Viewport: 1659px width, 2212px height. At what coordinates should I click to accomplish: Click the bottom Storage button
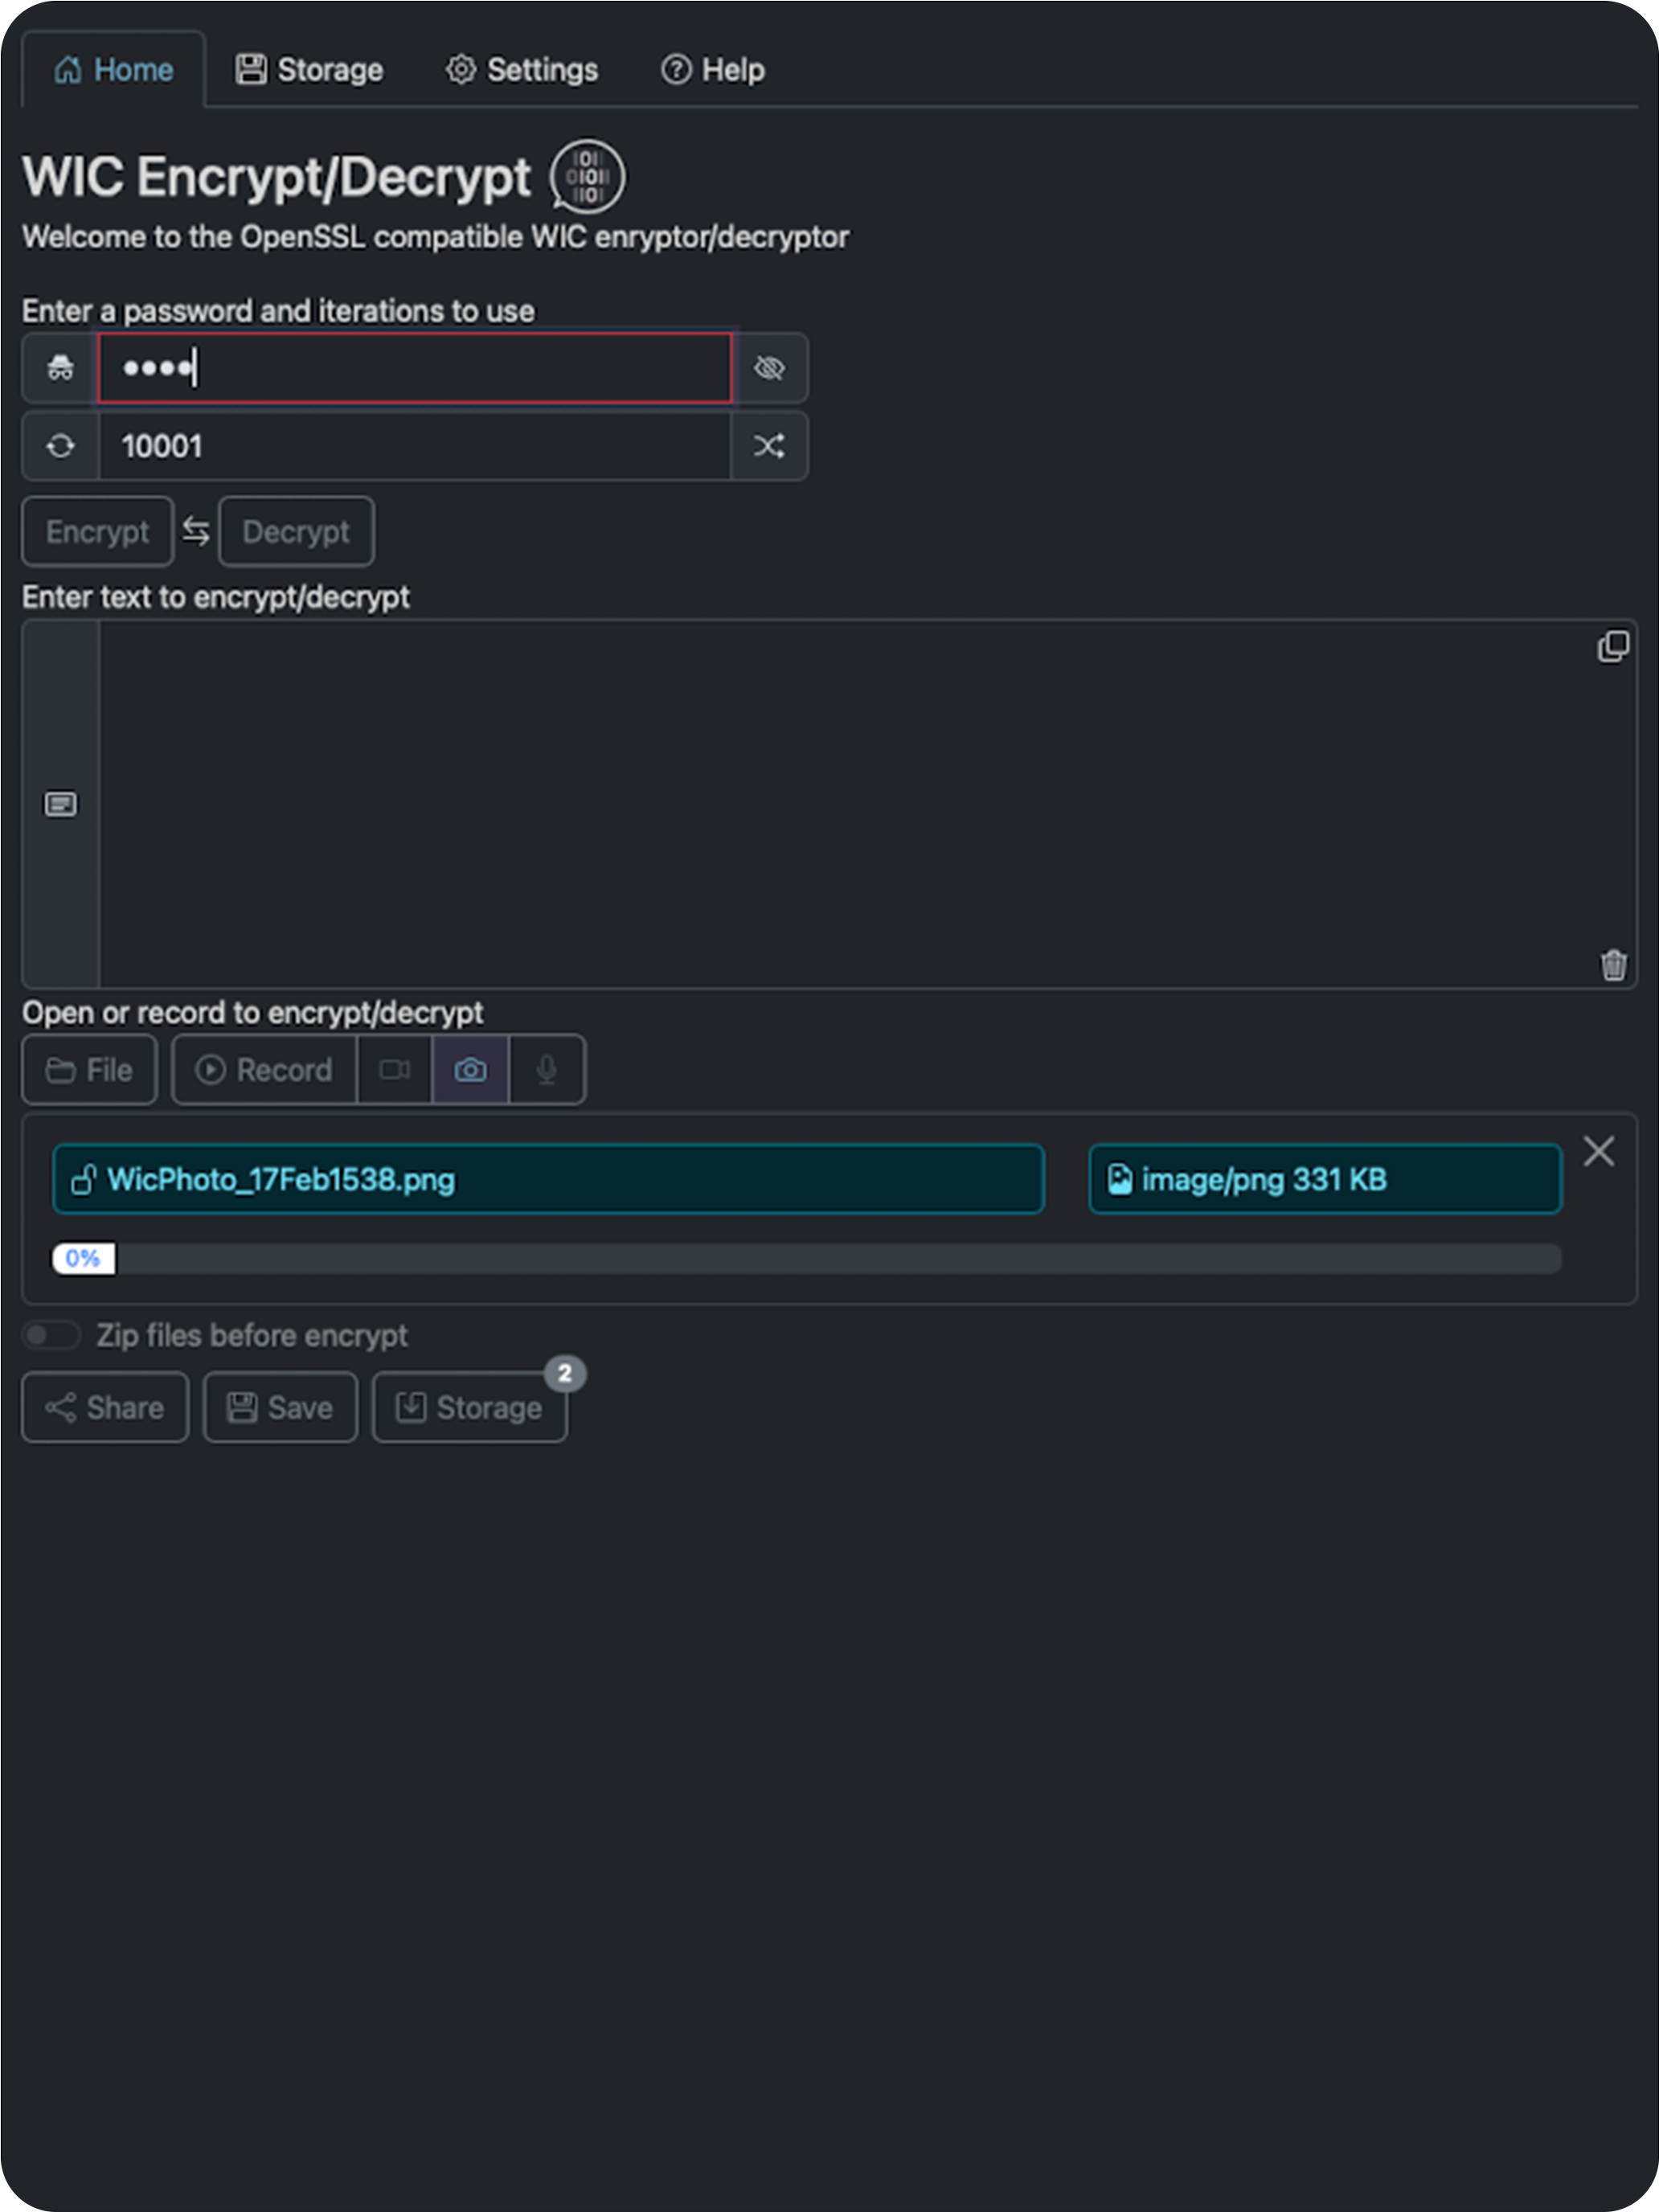coord(470,1408)
